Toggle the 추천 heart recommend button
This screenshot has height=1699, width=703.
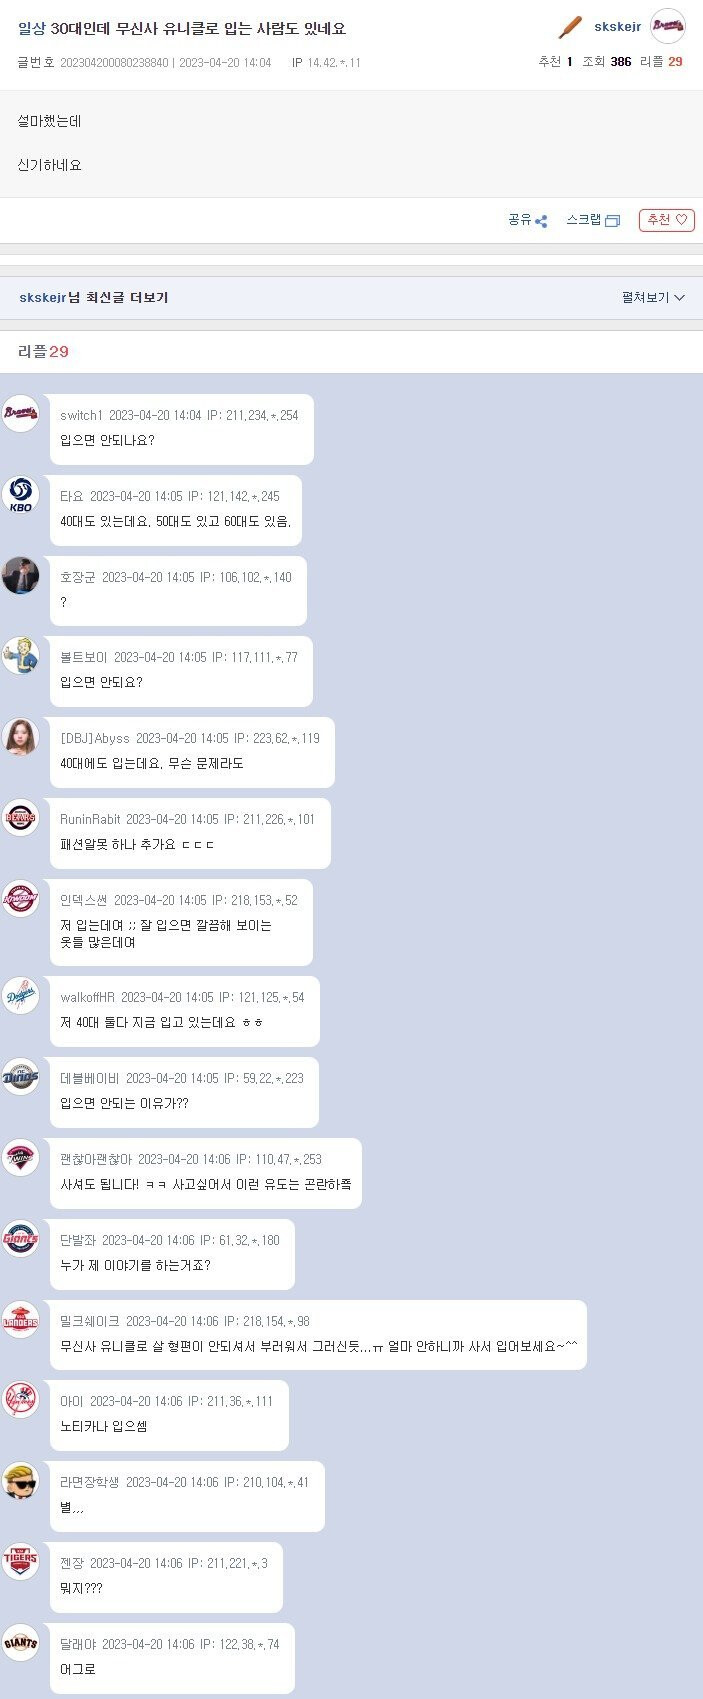(667, 220)
